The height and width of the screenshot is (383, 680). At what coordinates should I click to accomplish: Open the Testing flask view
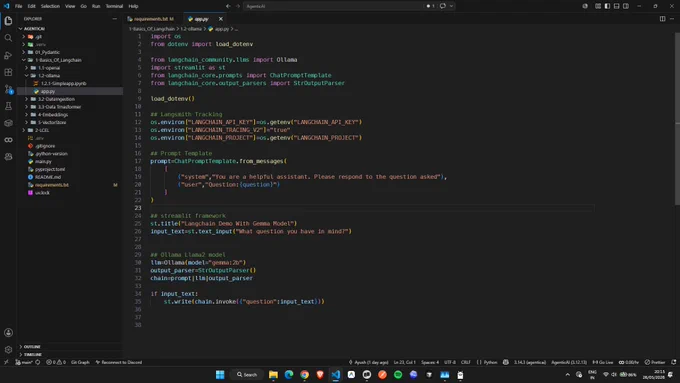tap(8, 106)
